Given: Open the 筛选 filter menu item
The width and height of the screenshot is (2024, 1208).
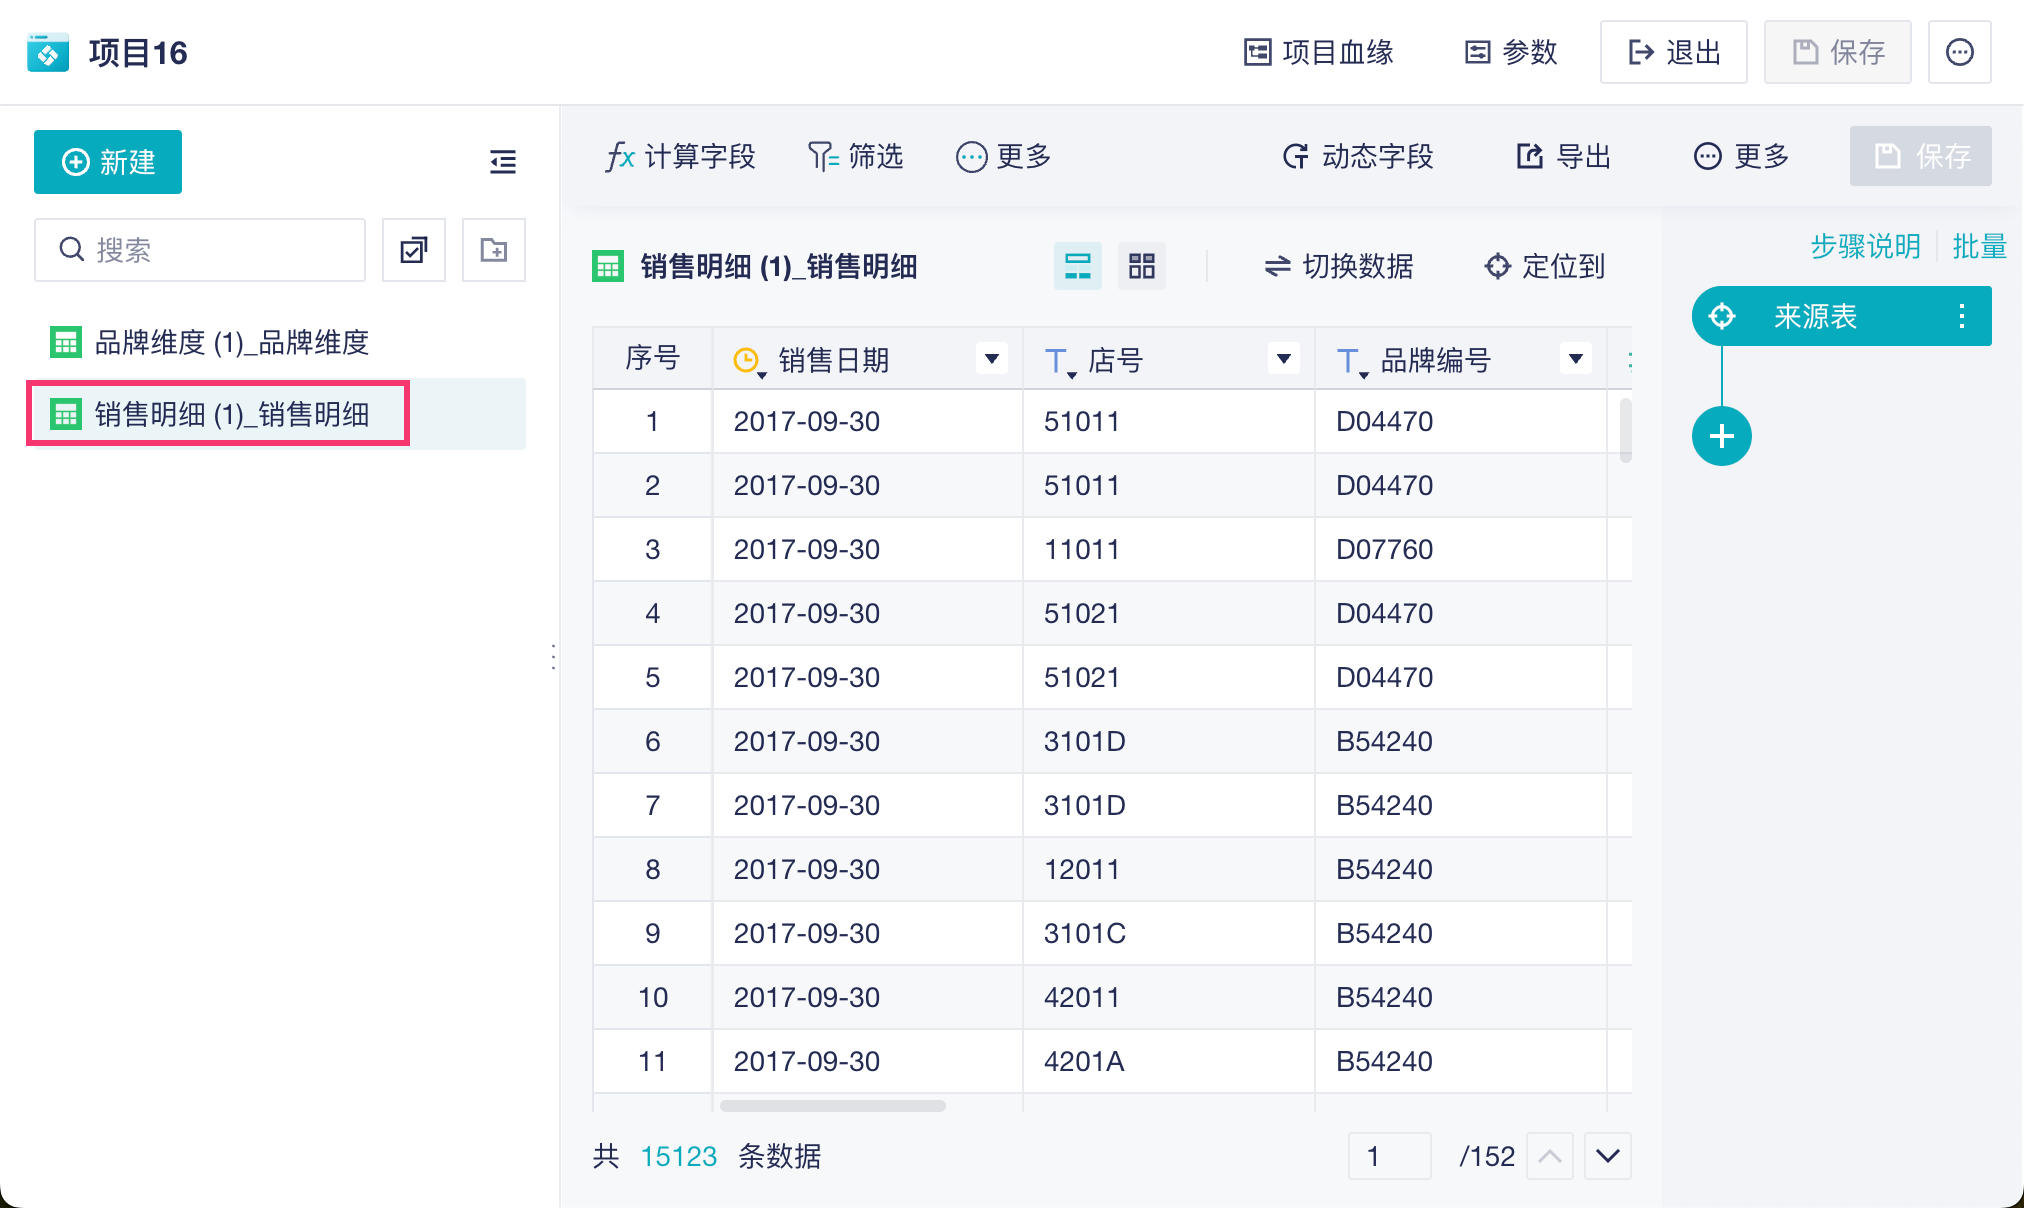Looking at the screenshot, I should [855, 157].
